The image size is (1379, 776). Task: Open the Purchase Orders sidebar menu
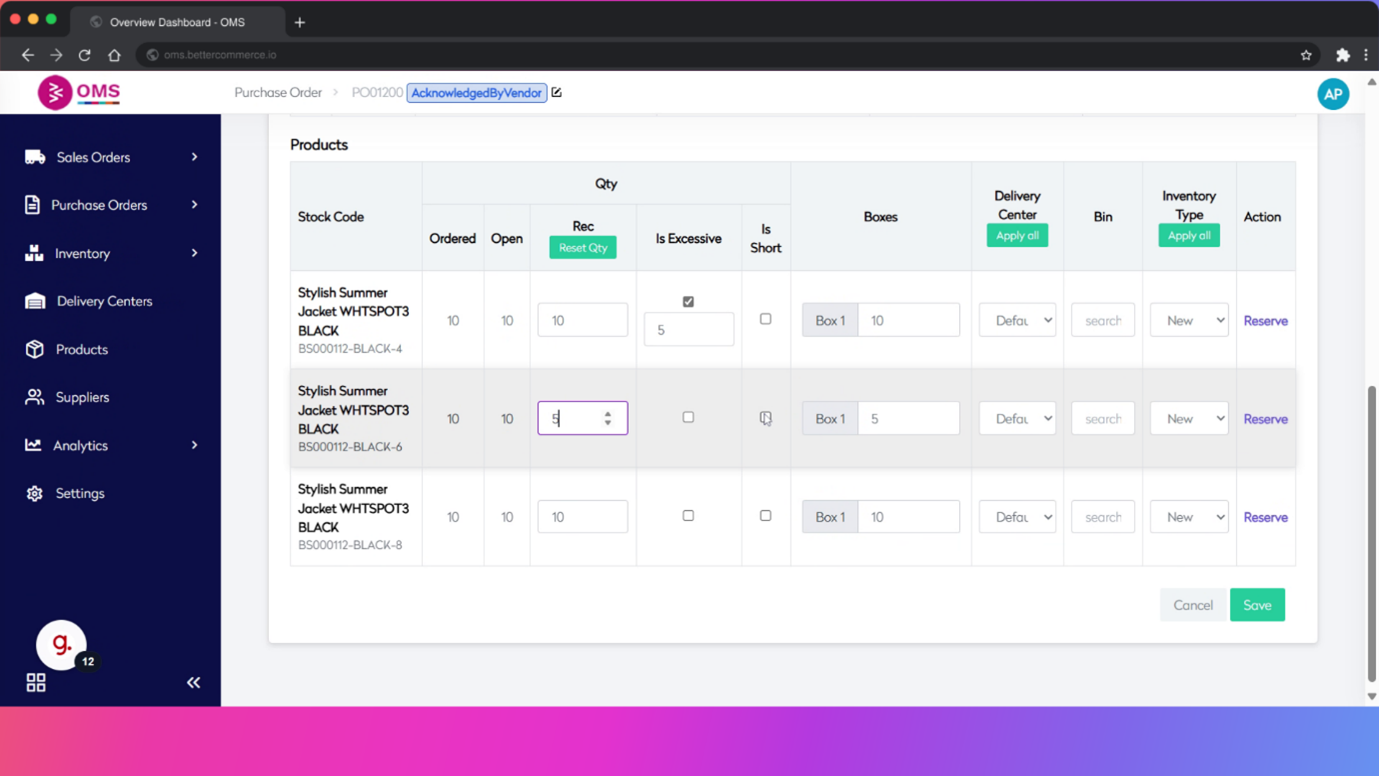[99, 205]
